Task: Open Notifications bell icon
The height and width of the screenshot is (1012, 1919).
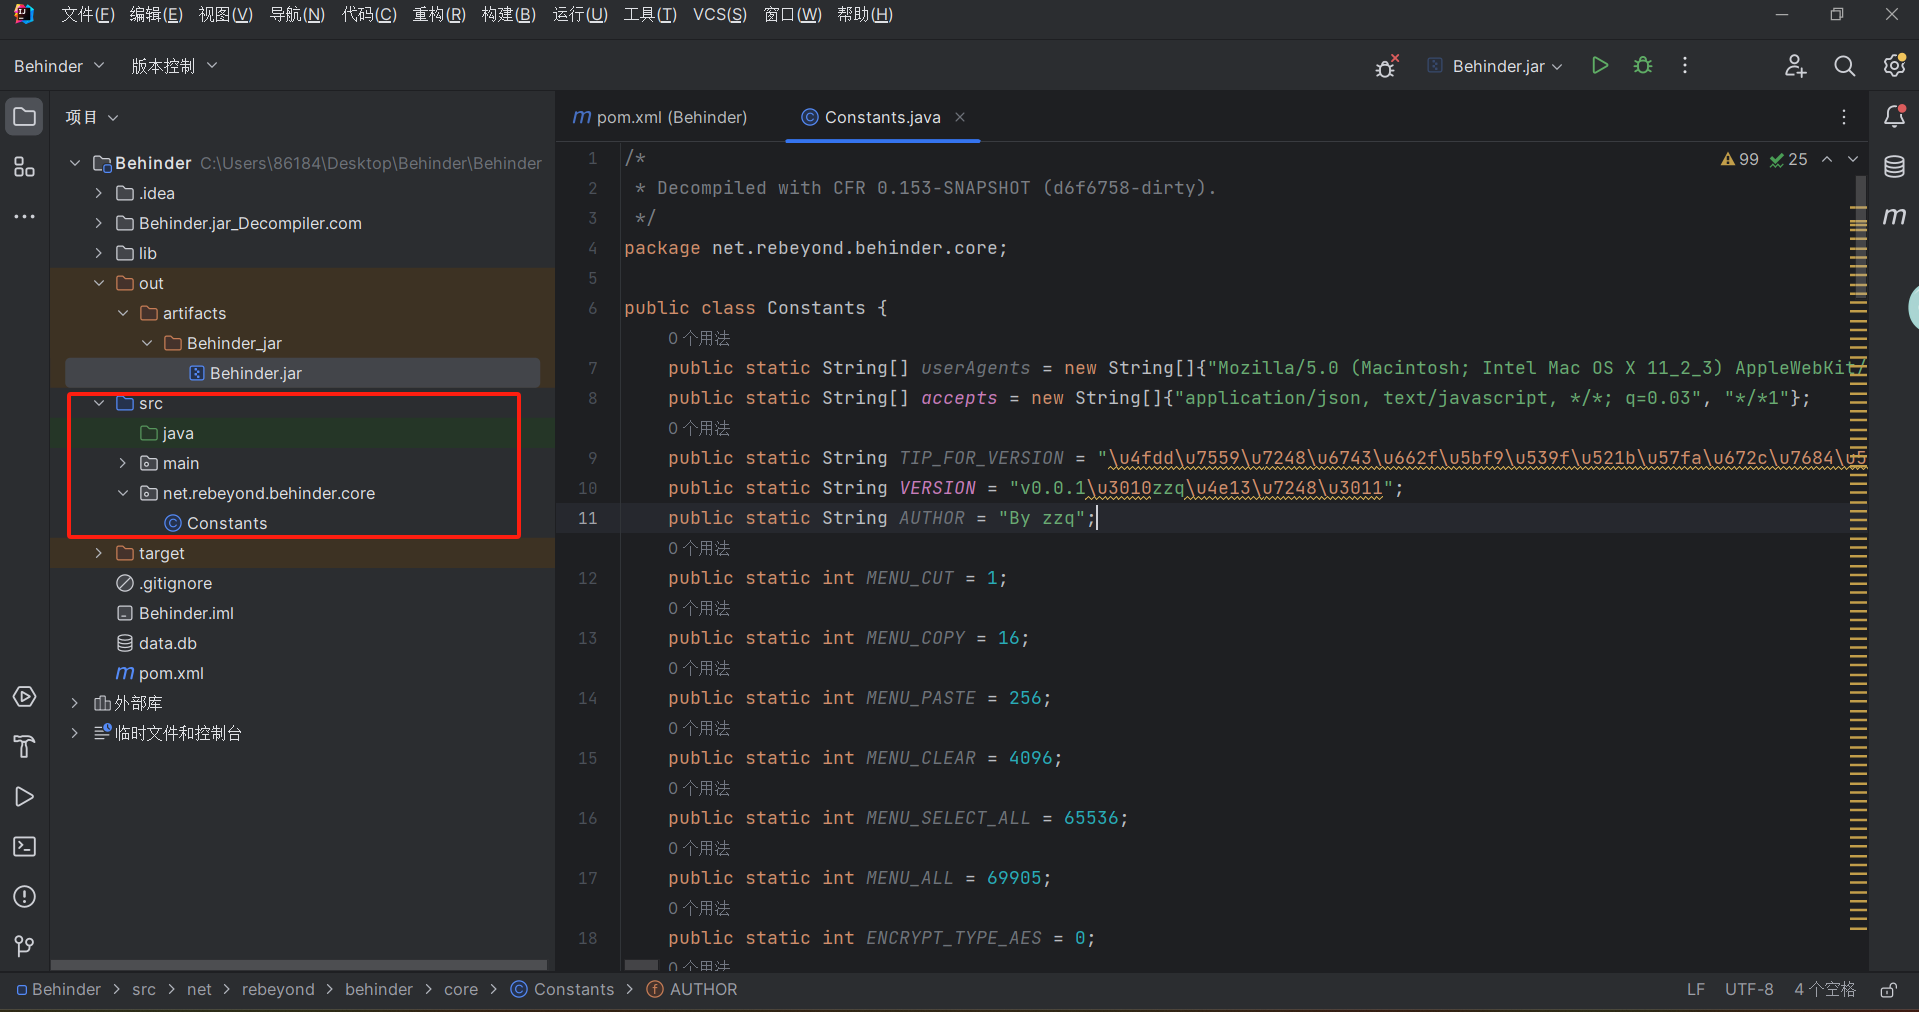Action: click(x=1894, y=117)
